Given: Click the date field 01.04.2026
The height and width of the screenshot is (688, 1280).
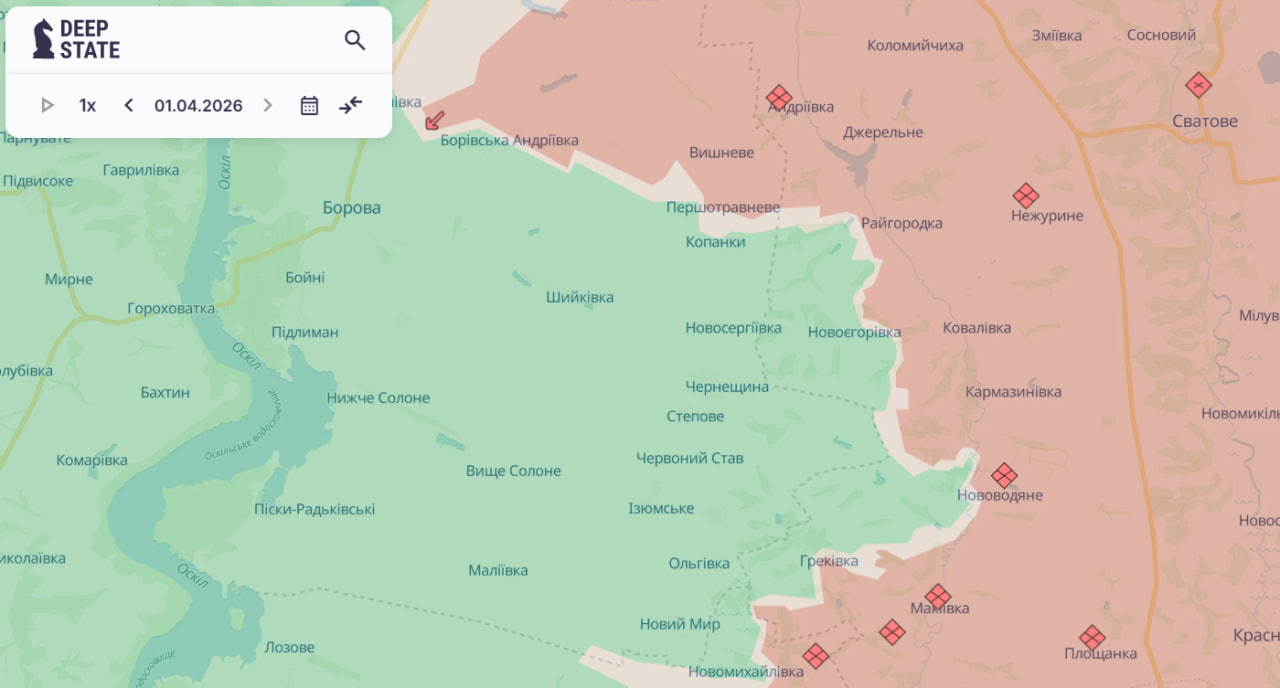Looking at the screenshot, I should point(198,105).
